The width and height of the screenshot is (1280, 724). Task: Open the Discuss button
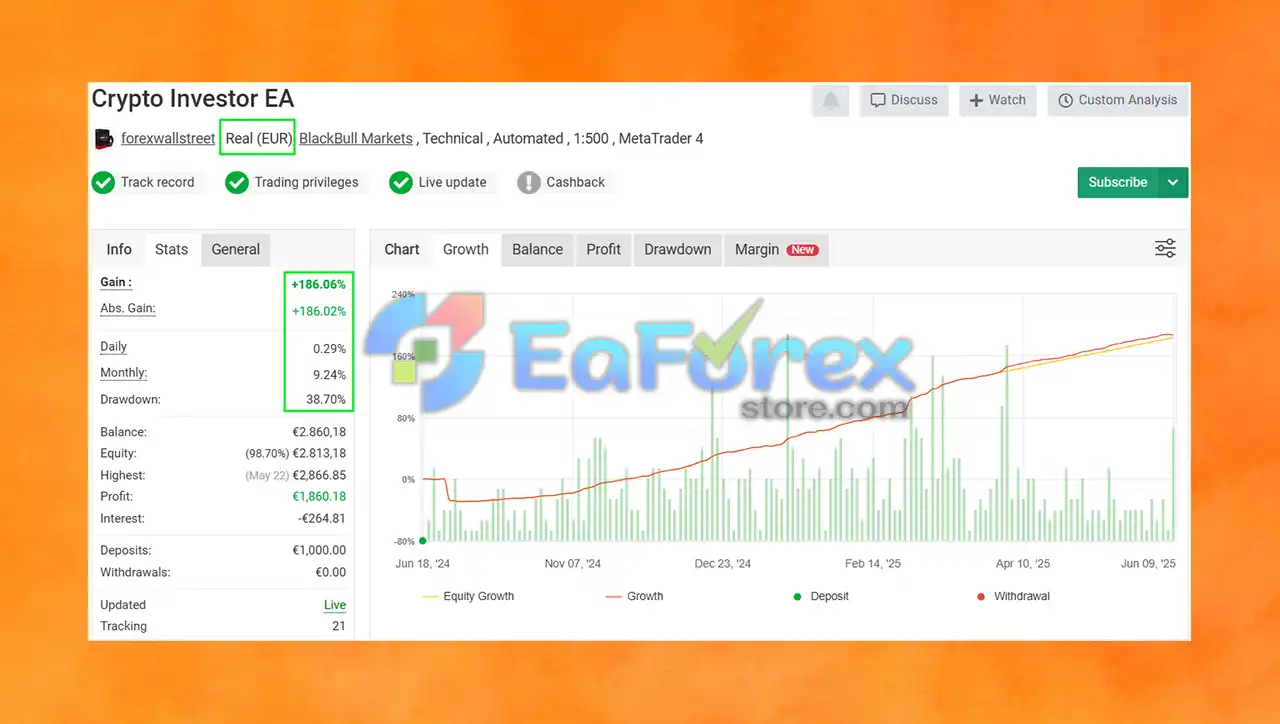click(904, 100)
